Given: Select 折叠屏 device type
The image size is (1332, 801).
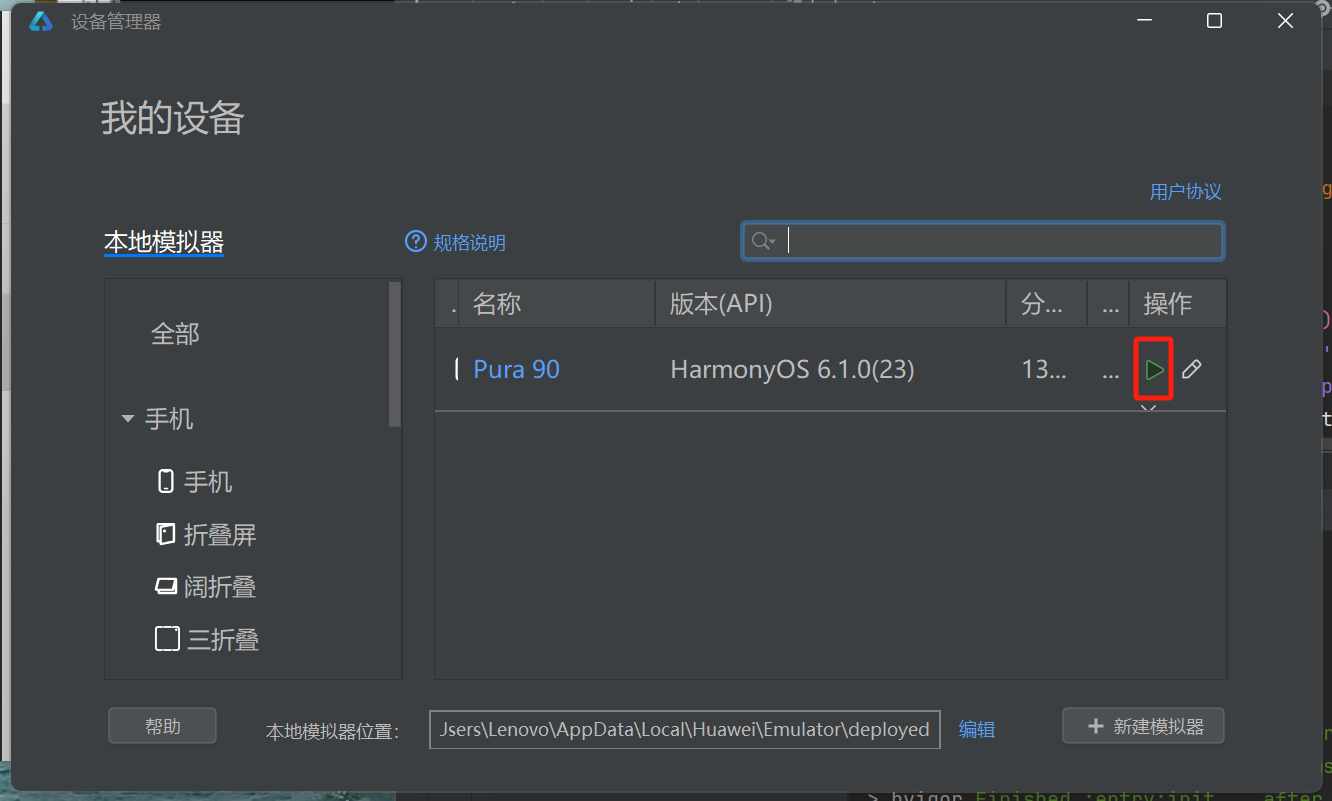Looking at the screenshot, I should tap(220, 534).
